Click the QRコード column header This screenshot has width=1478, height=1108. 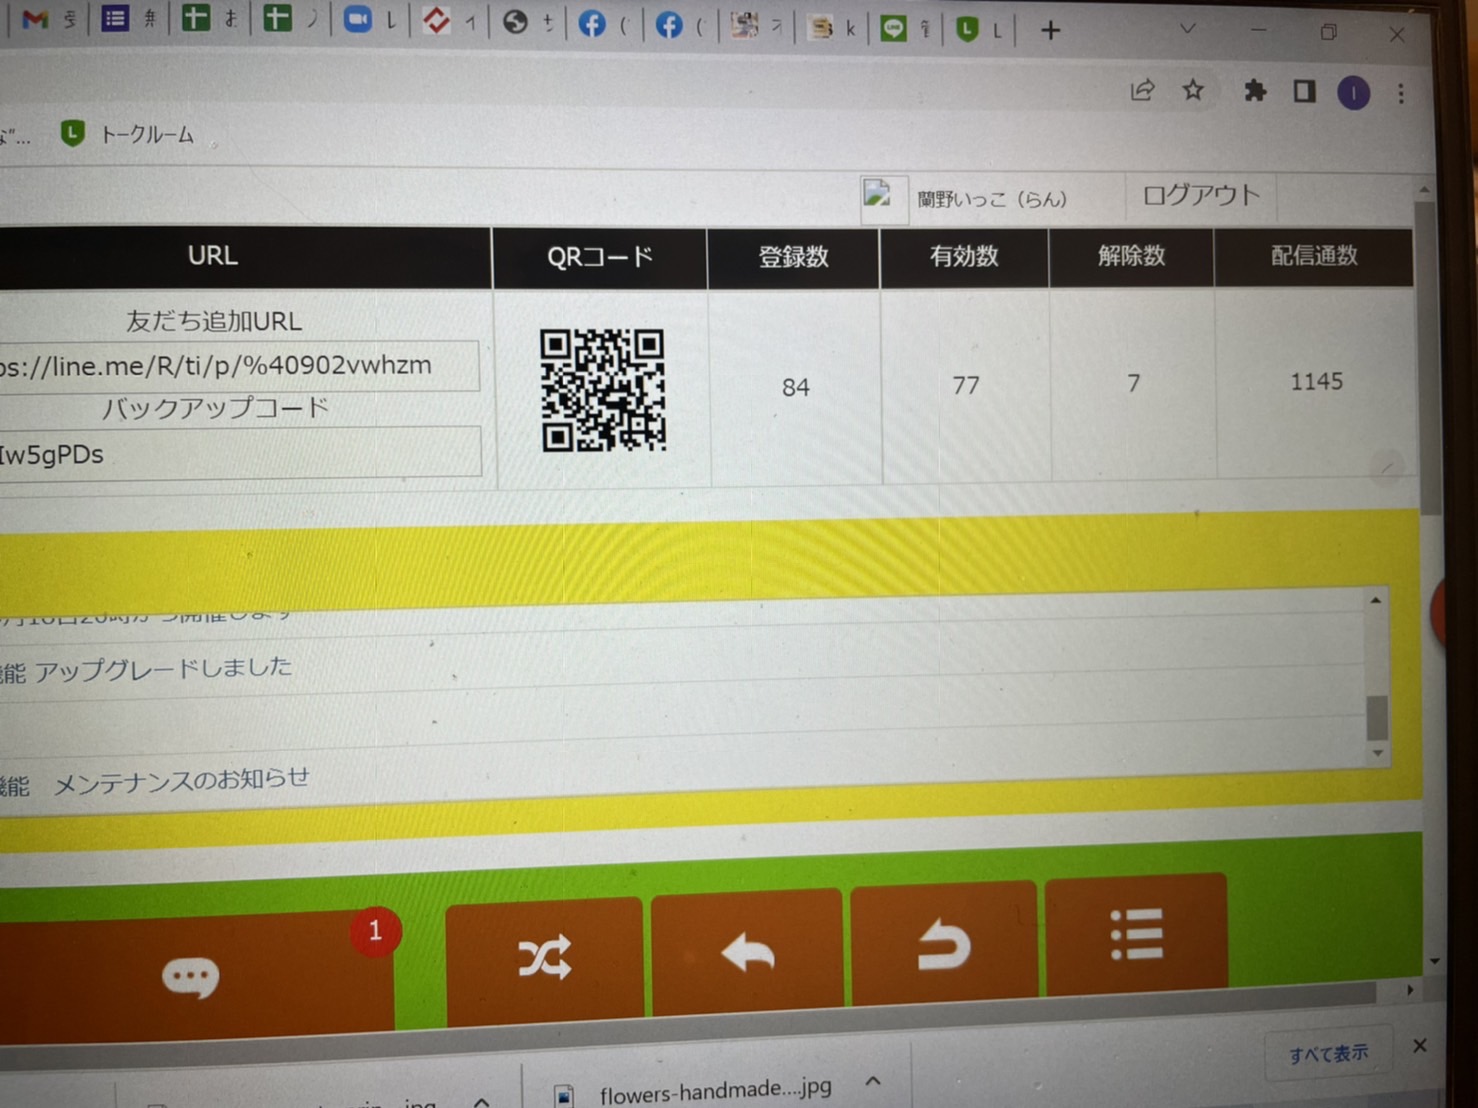click(600, 257)
